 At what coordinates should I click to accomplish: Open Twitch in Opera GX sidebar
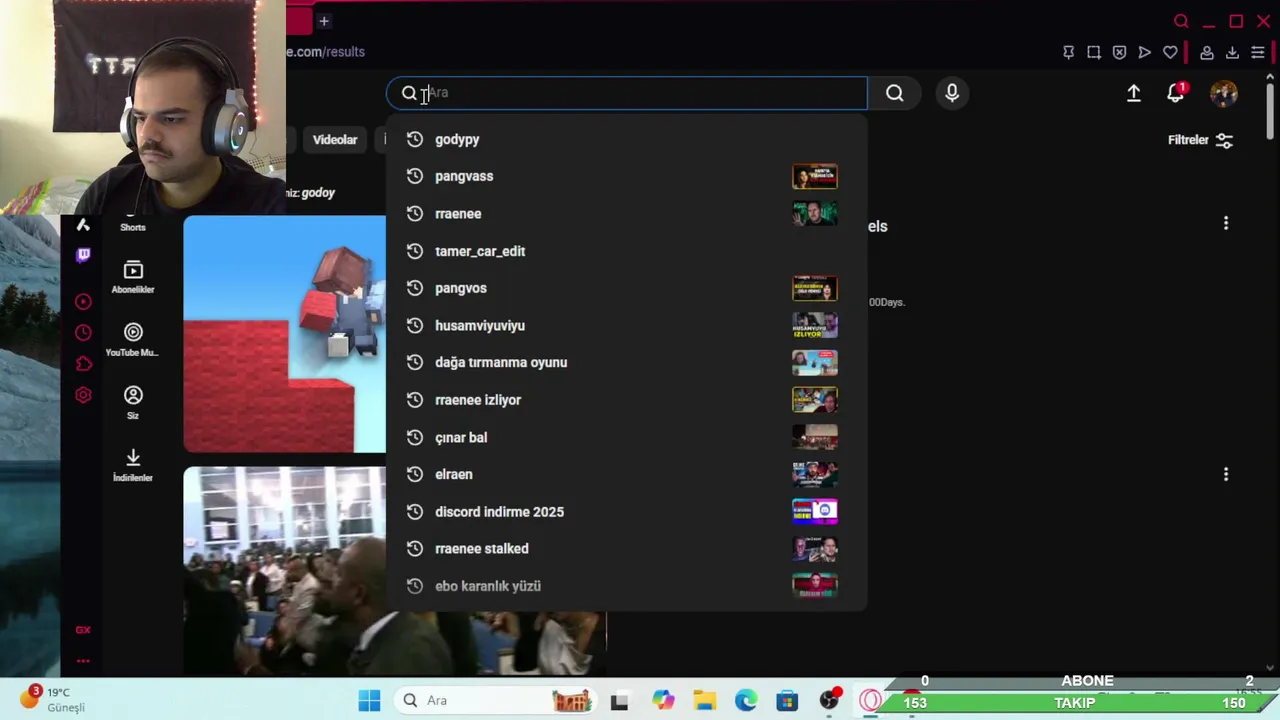pos(83,255)
